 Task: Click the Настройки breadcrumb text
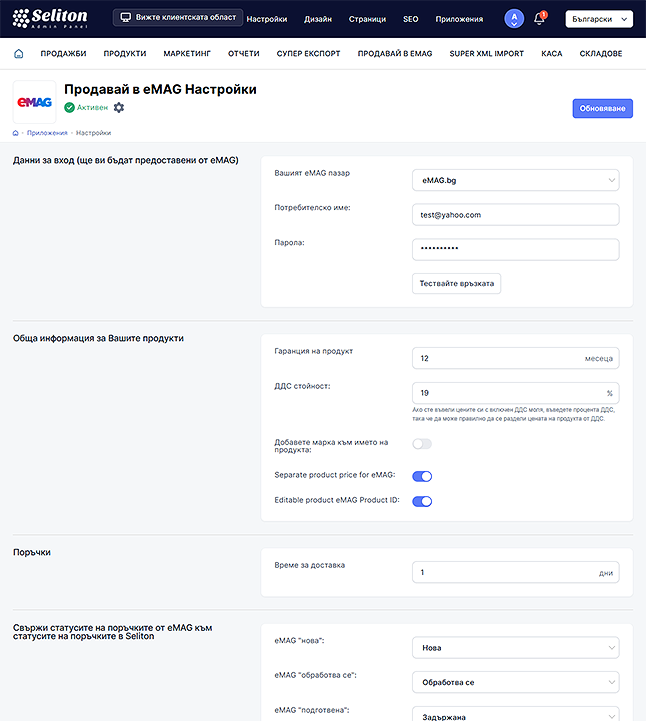[x=93, y=133]
